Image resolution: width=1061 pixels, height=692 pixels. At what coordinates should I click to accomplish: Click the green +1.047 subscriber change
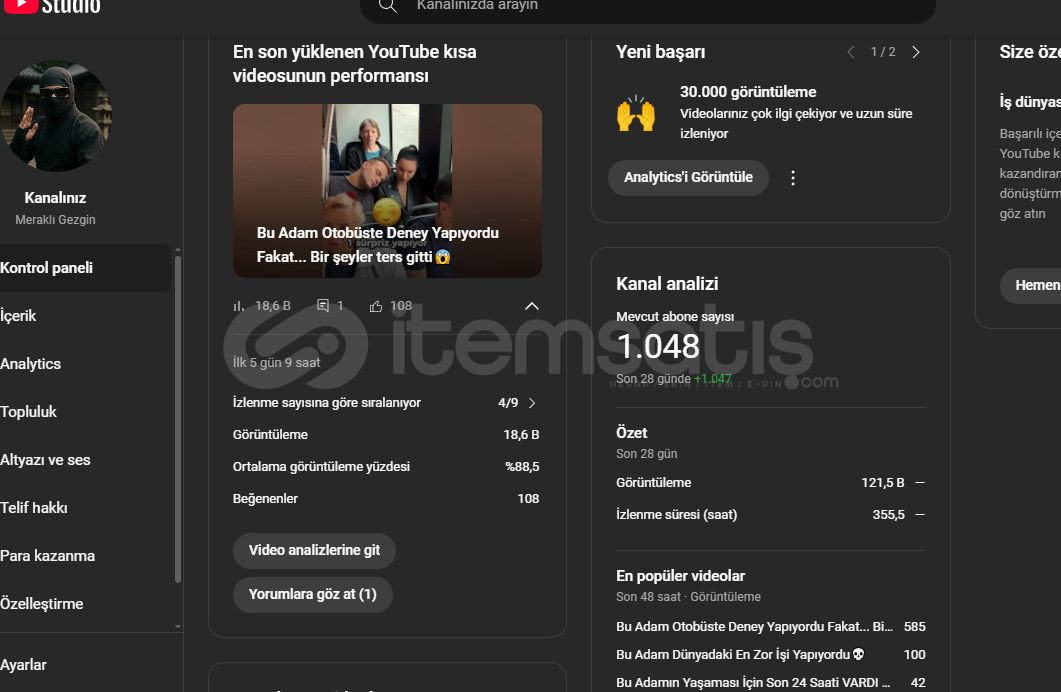pyautogui.click(x=713, y=379)
